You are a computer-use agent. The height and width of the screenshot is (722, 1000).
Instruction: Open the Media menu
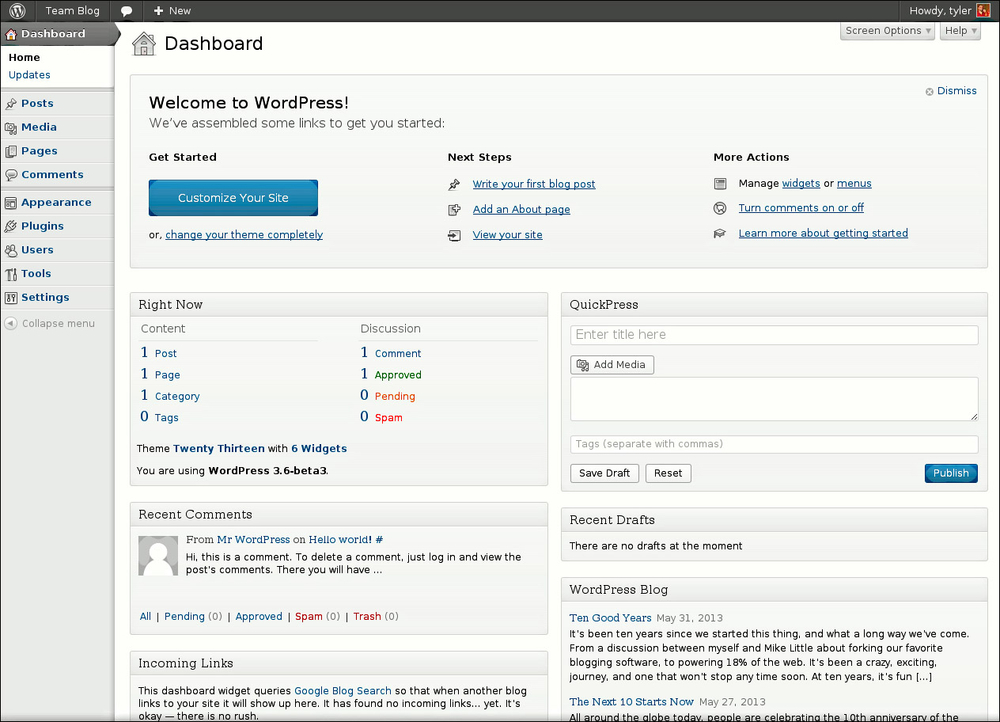tap(39, 127)
